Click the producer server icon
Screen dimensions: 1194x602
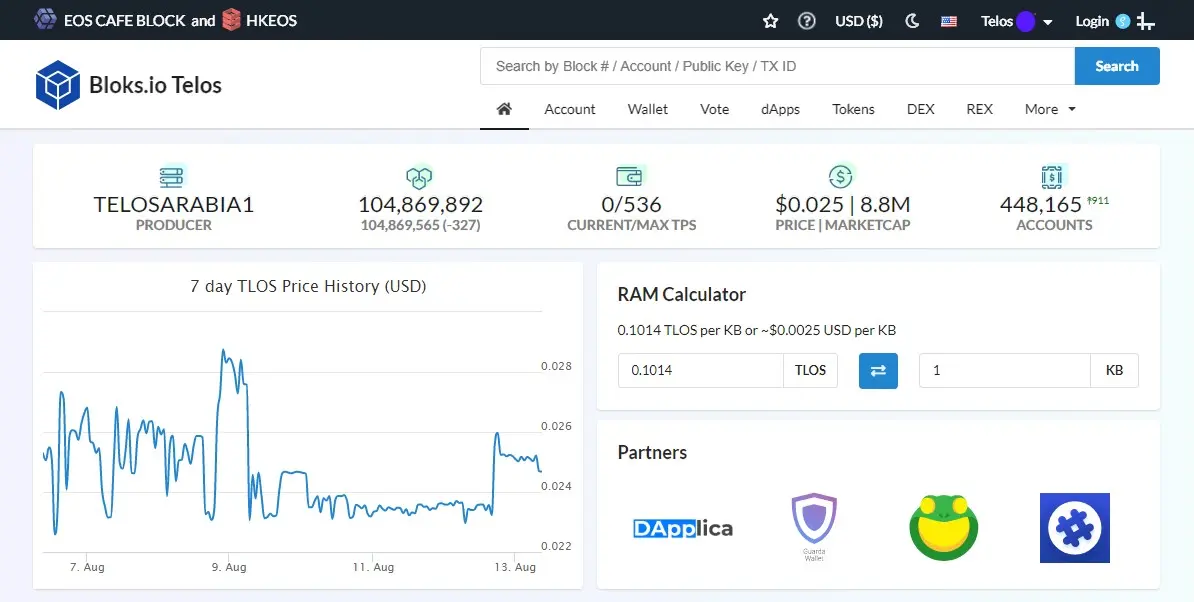[x=173, y=177]
